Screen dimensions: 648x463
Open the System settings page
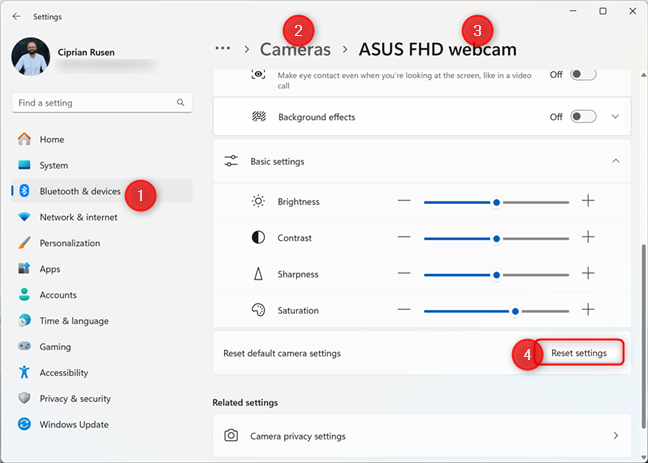click(x=102, y=165)
